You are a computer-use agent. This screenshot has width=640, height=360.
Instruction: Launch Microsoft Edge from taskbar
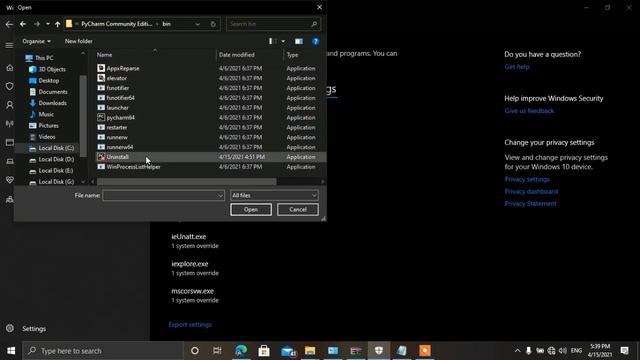point(241,351)
